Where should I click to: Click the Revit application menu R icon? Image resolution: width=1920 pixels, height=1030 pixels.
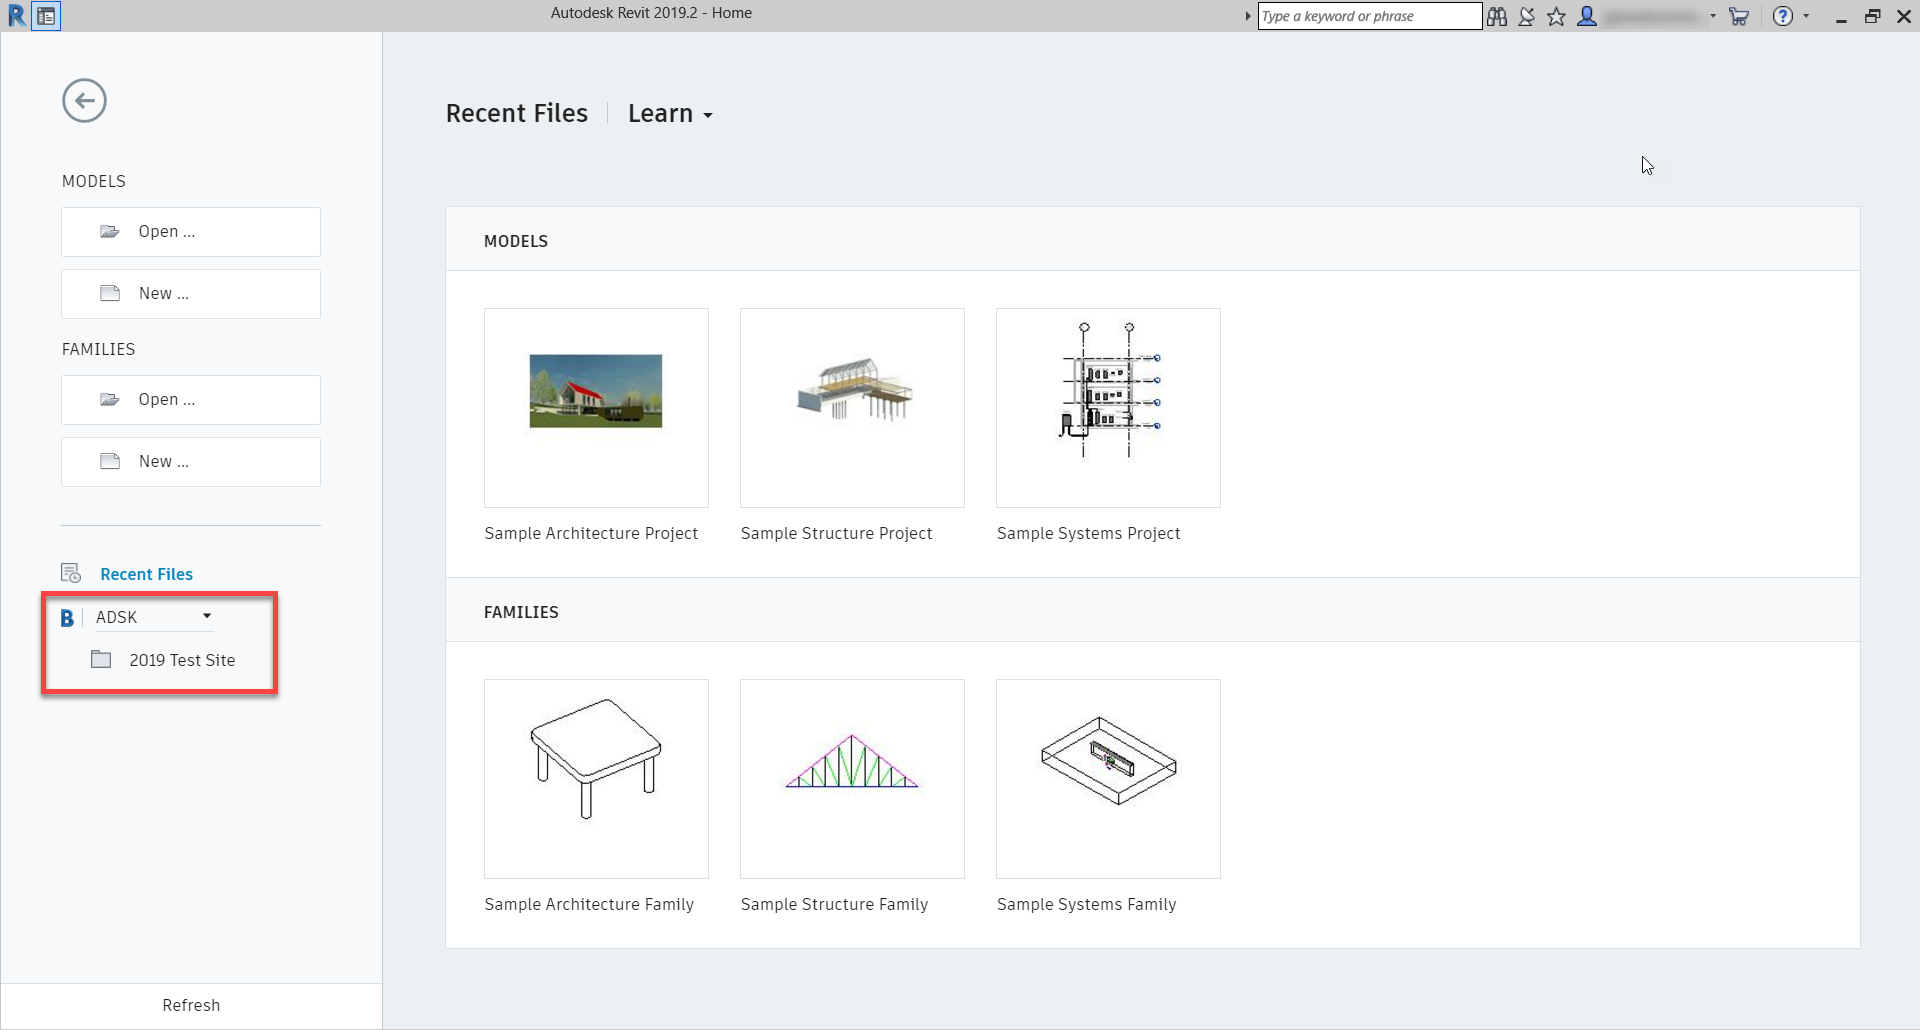15,15
